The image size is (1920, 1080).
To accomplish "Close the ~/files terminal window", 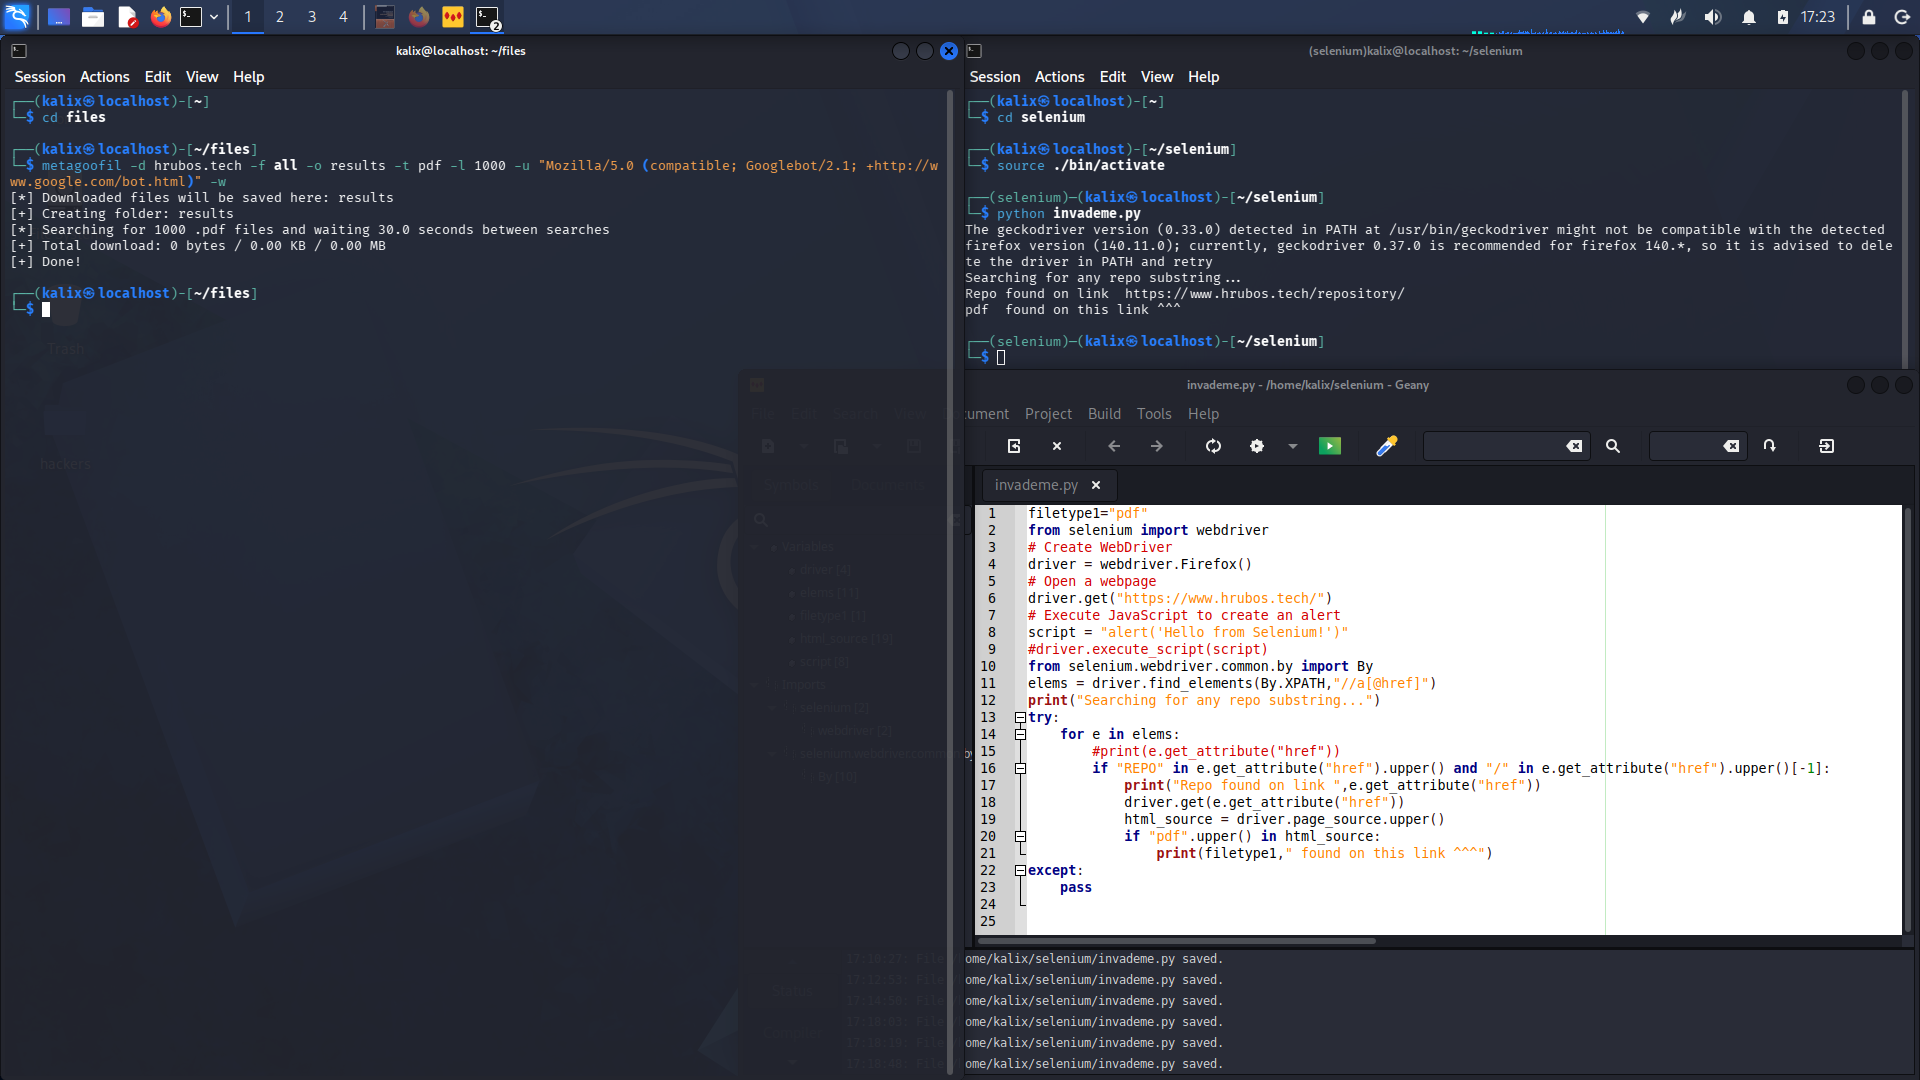I will tap(949, 51).
